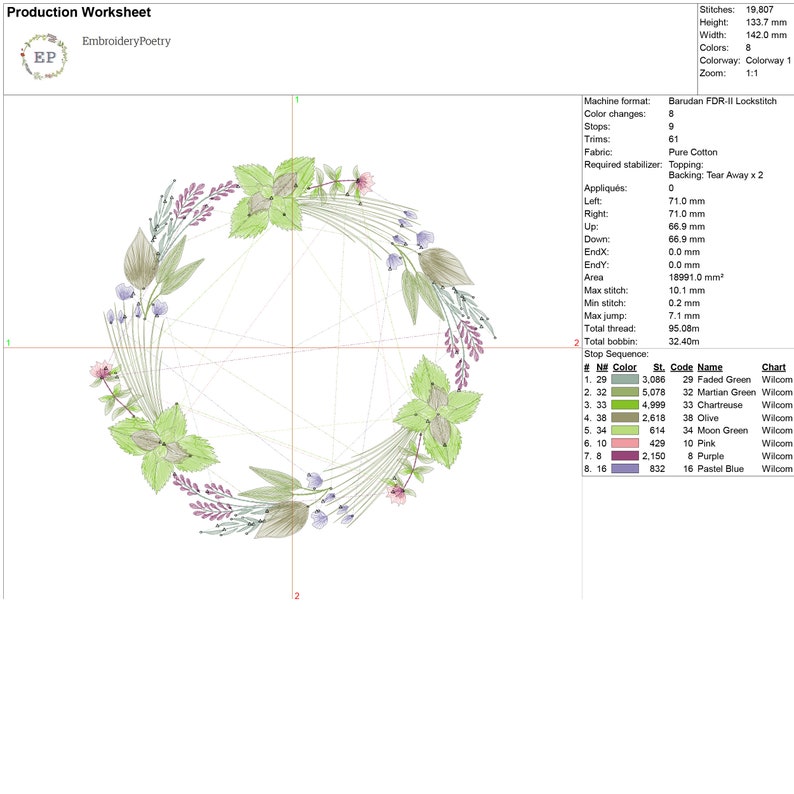The image size is (794, 794).
Task: Click the Total thread value 95.08m
Action: (684, 328)
